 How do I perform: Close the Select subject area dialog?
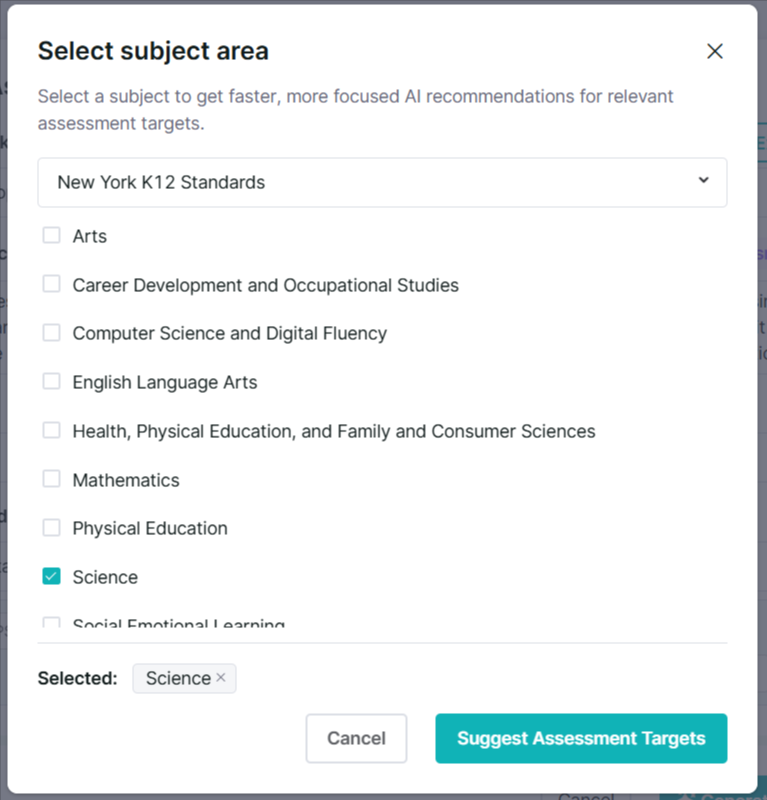point(714,51)
